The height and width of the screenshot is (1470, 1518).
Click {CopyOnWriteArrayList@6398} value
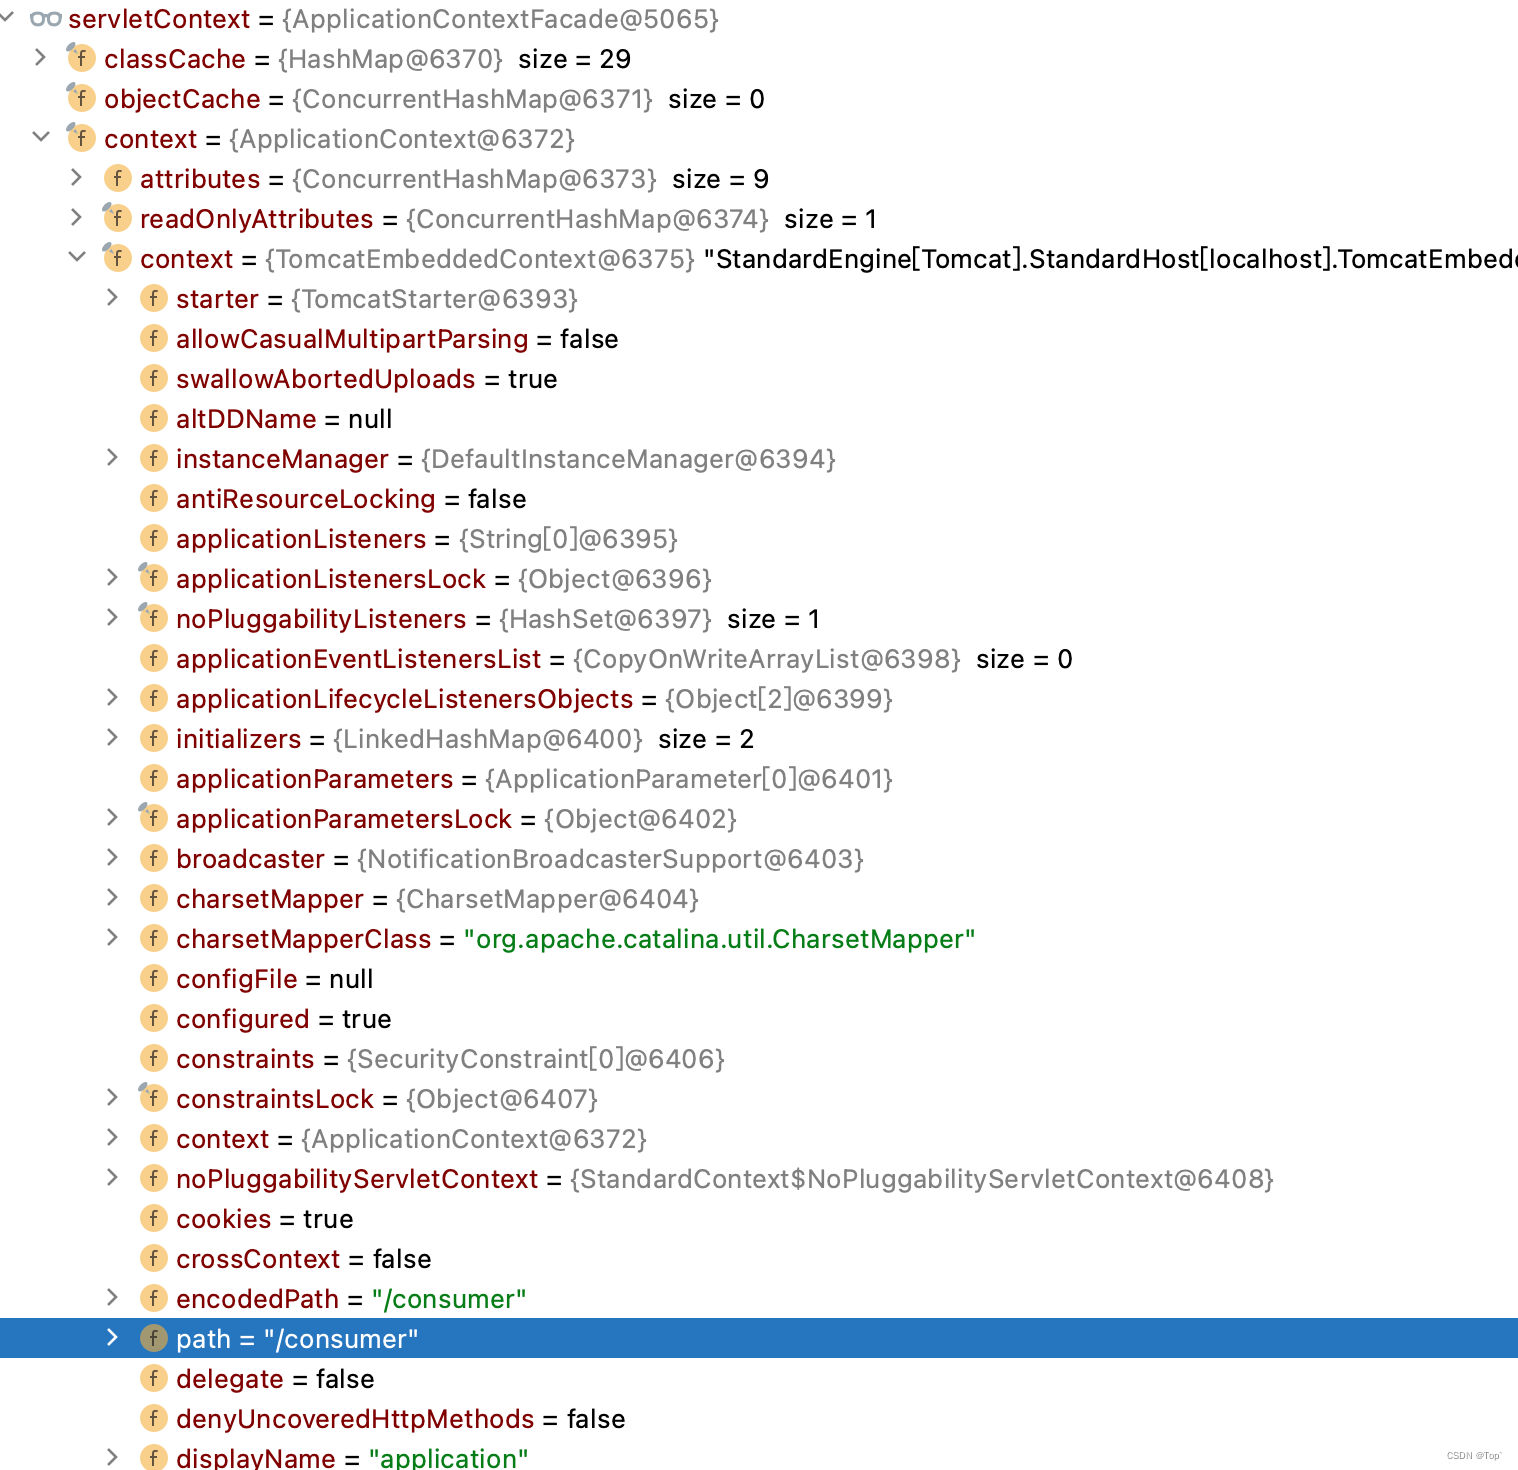(x=767, y=659)
